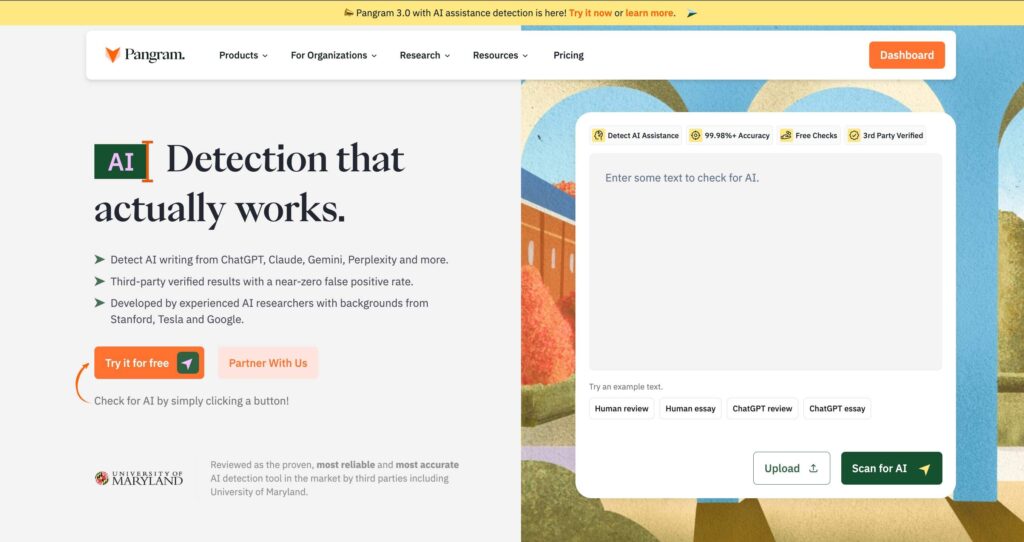Click the Free Checks badge icon
The image size is (1024, 542).
pyautogui.click(x=786, y=135)
